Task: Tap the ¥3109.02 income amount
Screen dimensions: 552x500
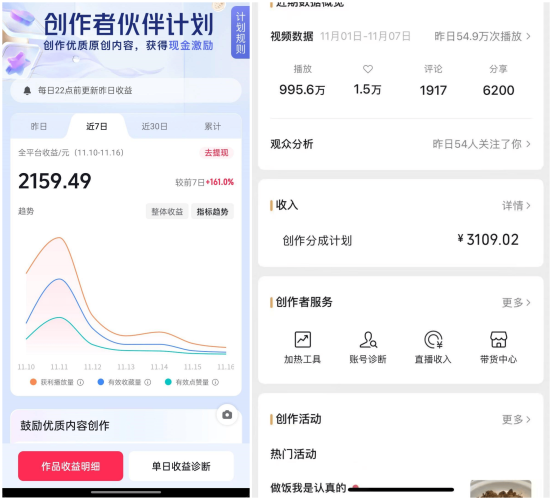Action: pos(488,240)
